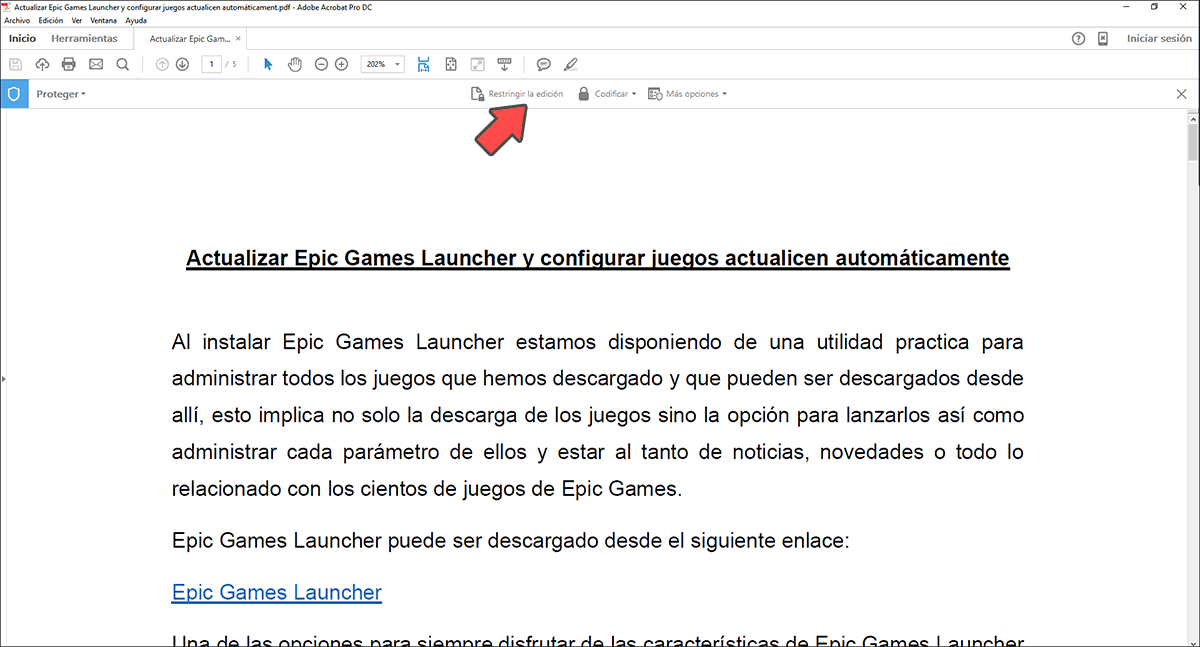The height and width of the screenshot is (647, 1200).
Task: Open the Search tool
Action: pos(122,64)
